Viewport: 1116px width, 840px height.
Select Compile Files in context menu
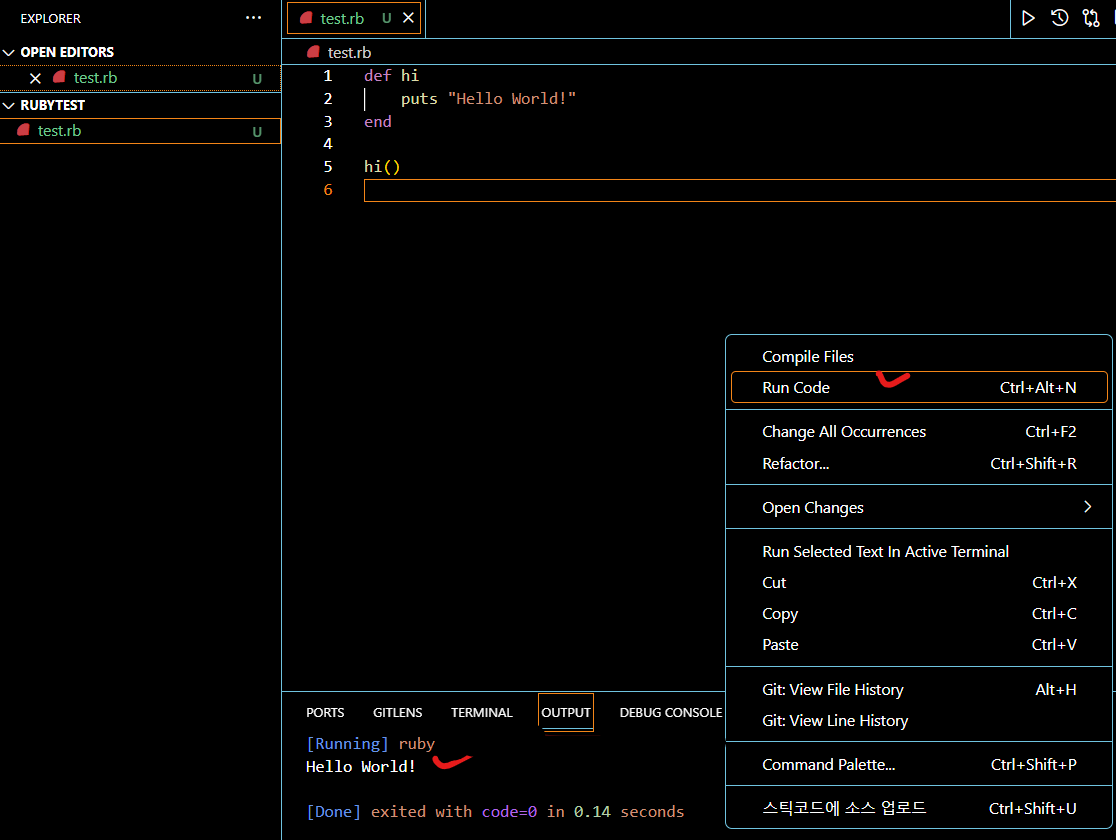(x=918, y=357)
